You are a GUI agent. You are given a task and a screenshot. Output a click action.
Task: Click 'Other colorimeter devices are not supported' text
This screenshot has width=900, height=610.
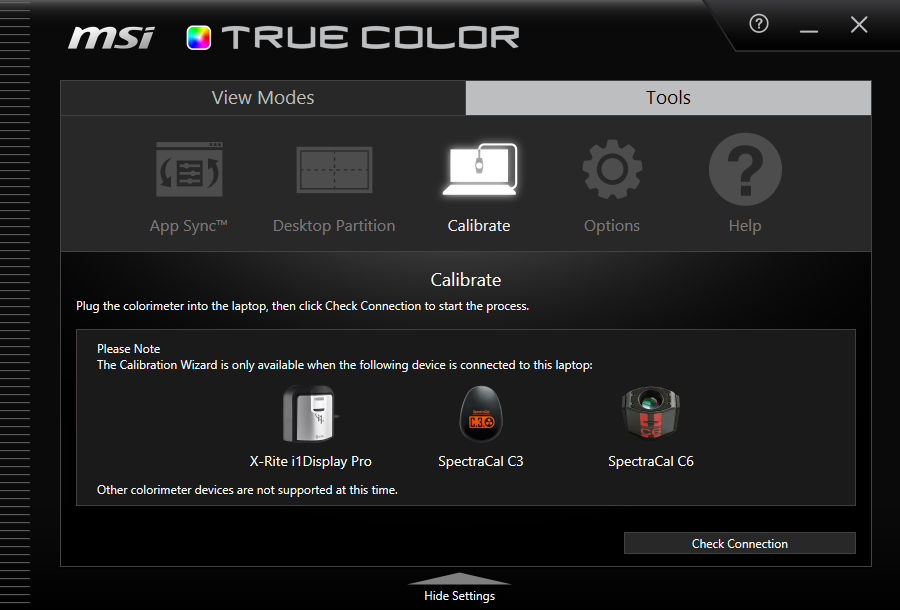[247, 490]
